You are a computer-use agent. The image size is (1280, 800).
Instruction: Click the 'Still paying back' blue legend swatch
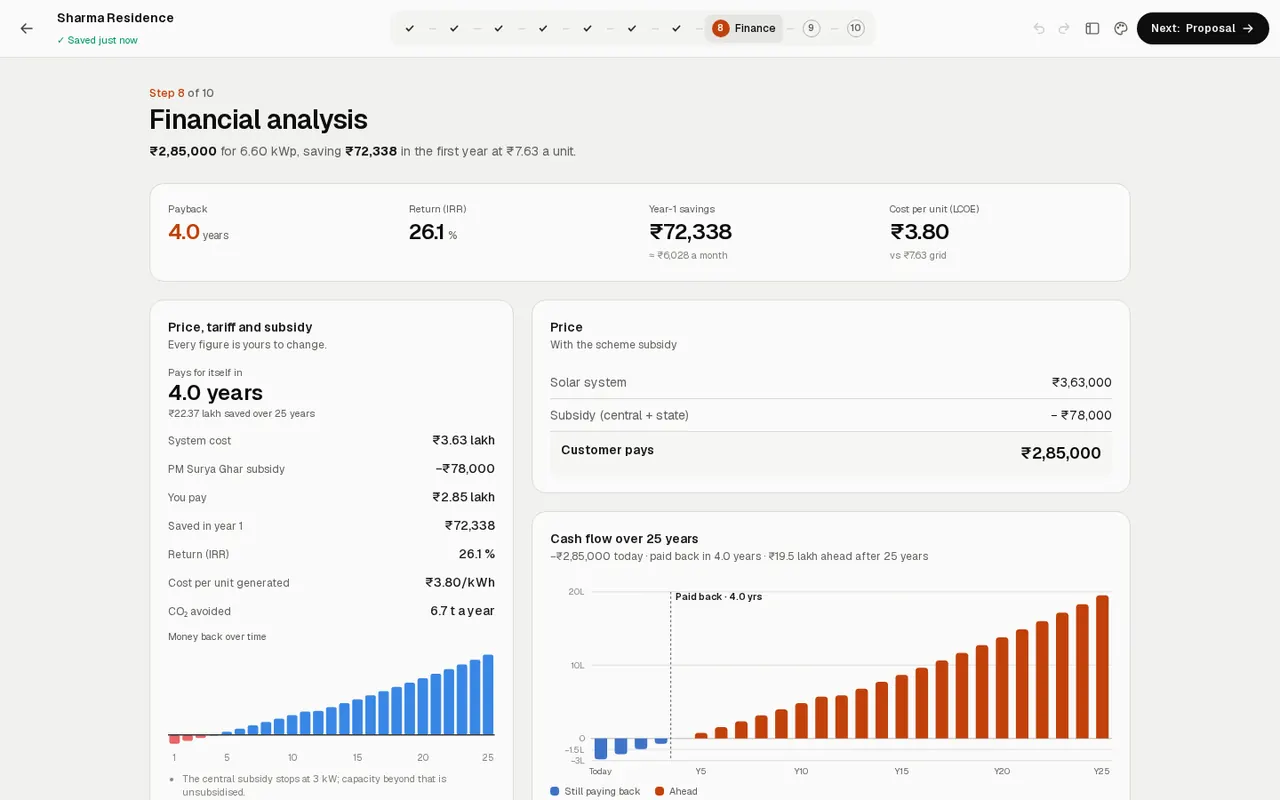555,791
